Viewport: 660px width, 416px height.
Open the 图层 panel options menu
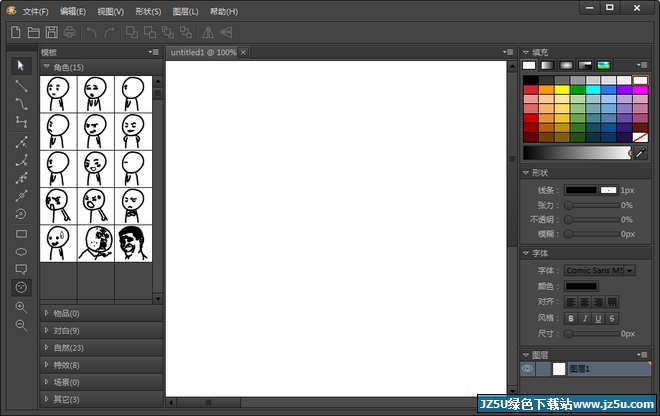pos(642,355)
